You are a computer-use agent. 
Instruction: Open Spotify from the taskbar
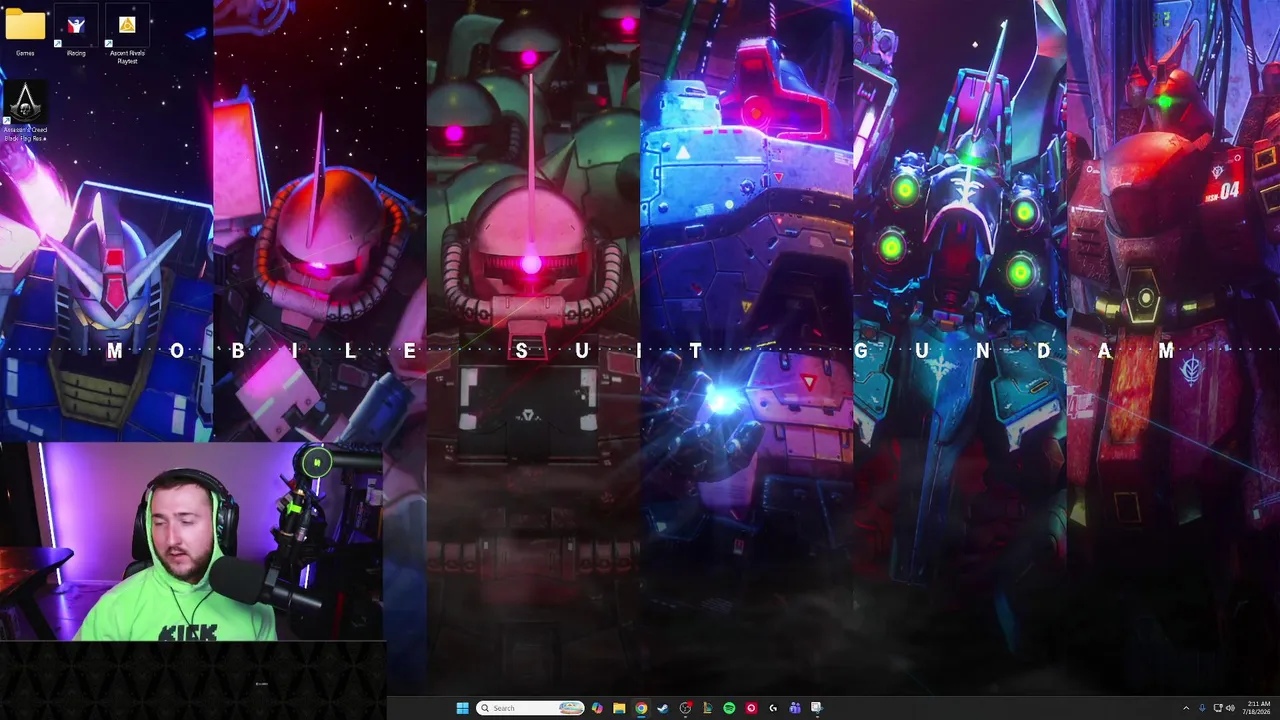729,708
